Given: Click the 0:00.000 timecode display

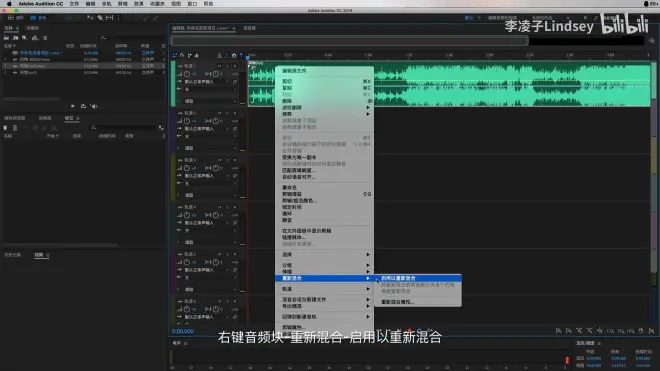Looking at the screenshot, I should pyautogui.click(x=183, y=331).
